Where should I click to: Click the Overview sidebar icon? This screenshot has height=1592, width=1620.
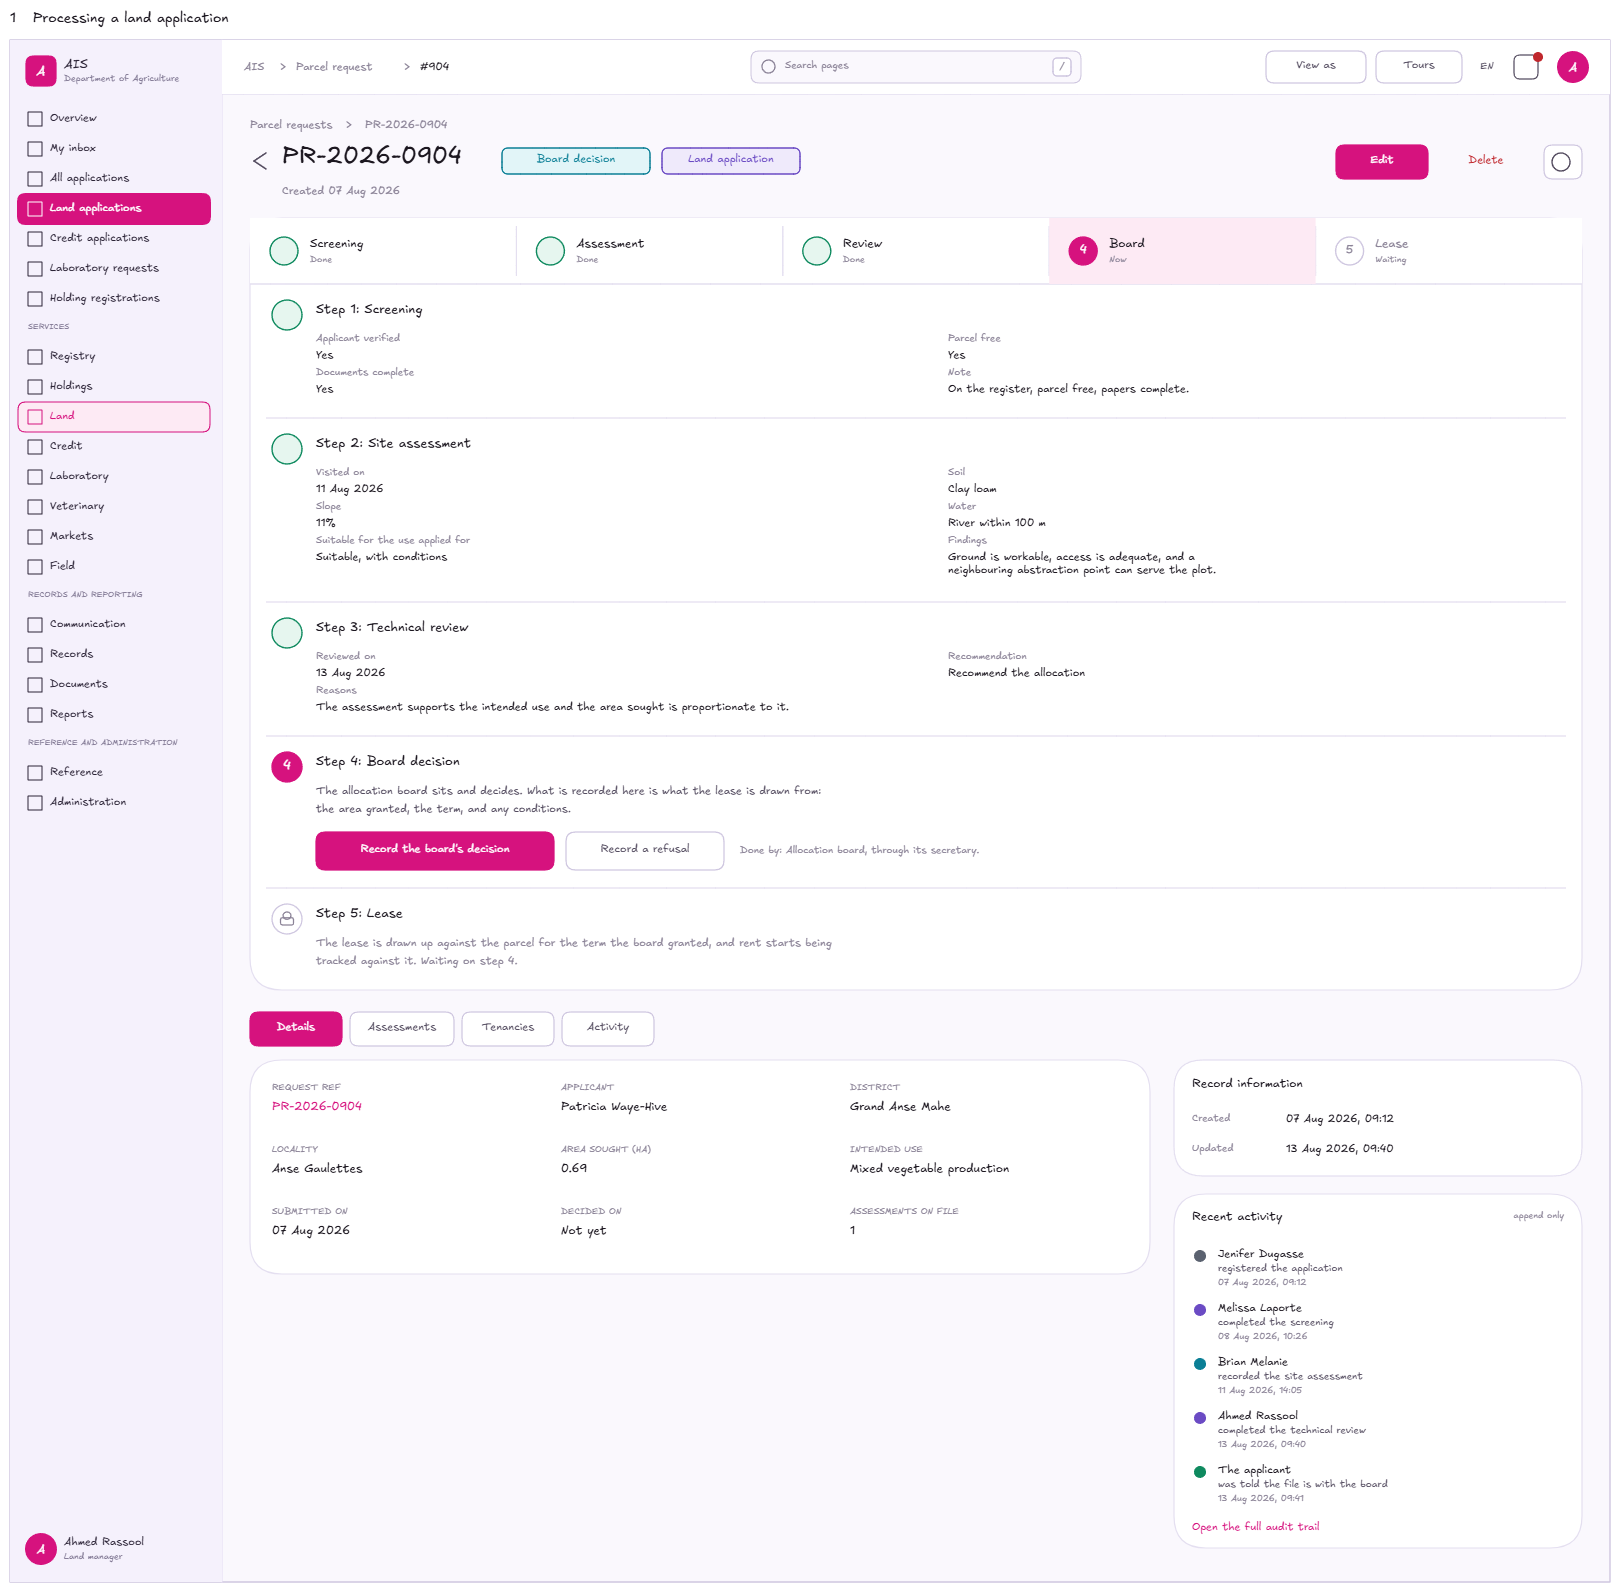(x=35, y=119)
